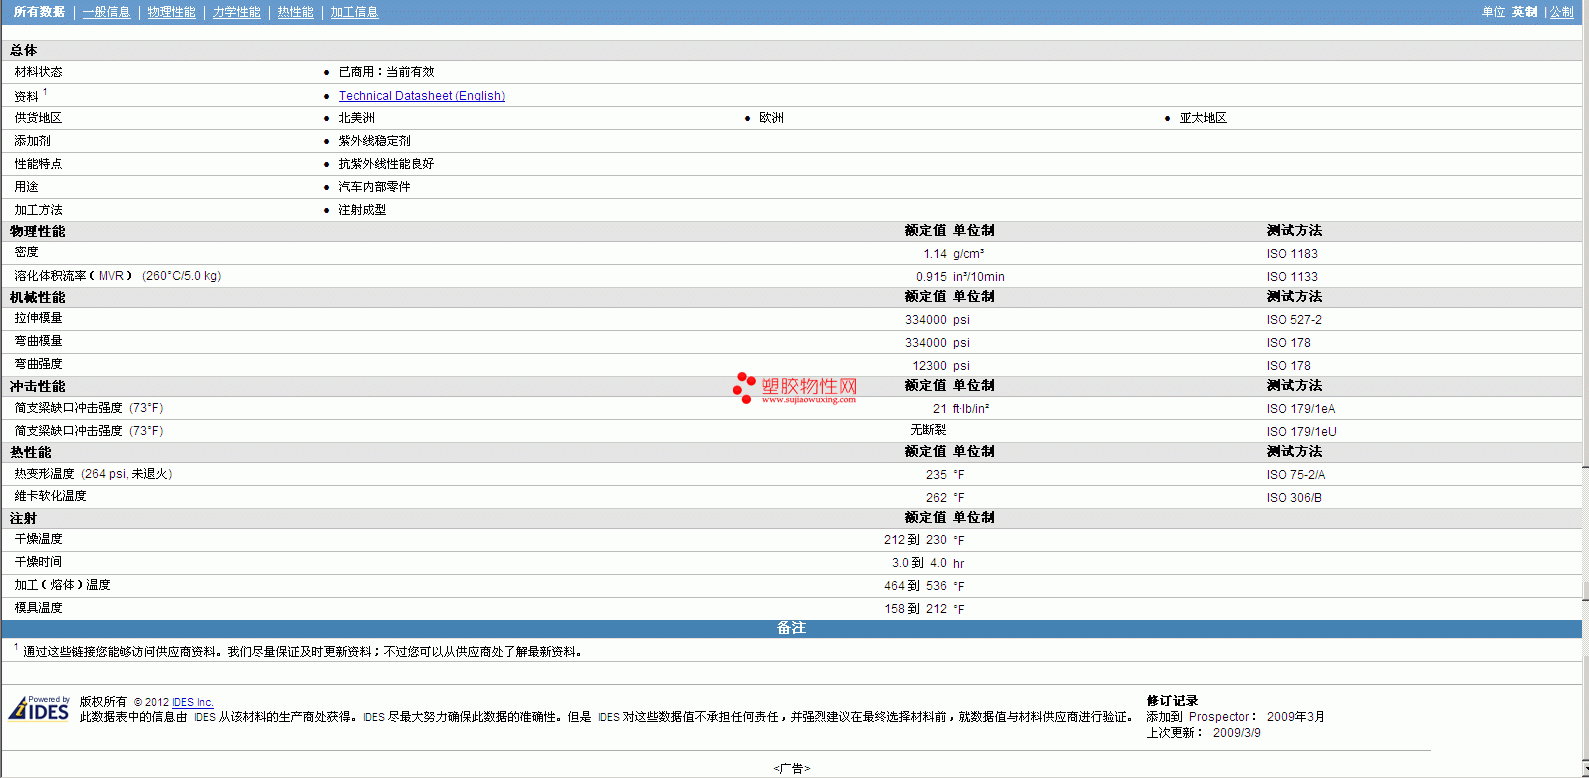This screenshot has height=778, width=1589.
Task: Open the 一般信息 tab
Action: point(106,12)
